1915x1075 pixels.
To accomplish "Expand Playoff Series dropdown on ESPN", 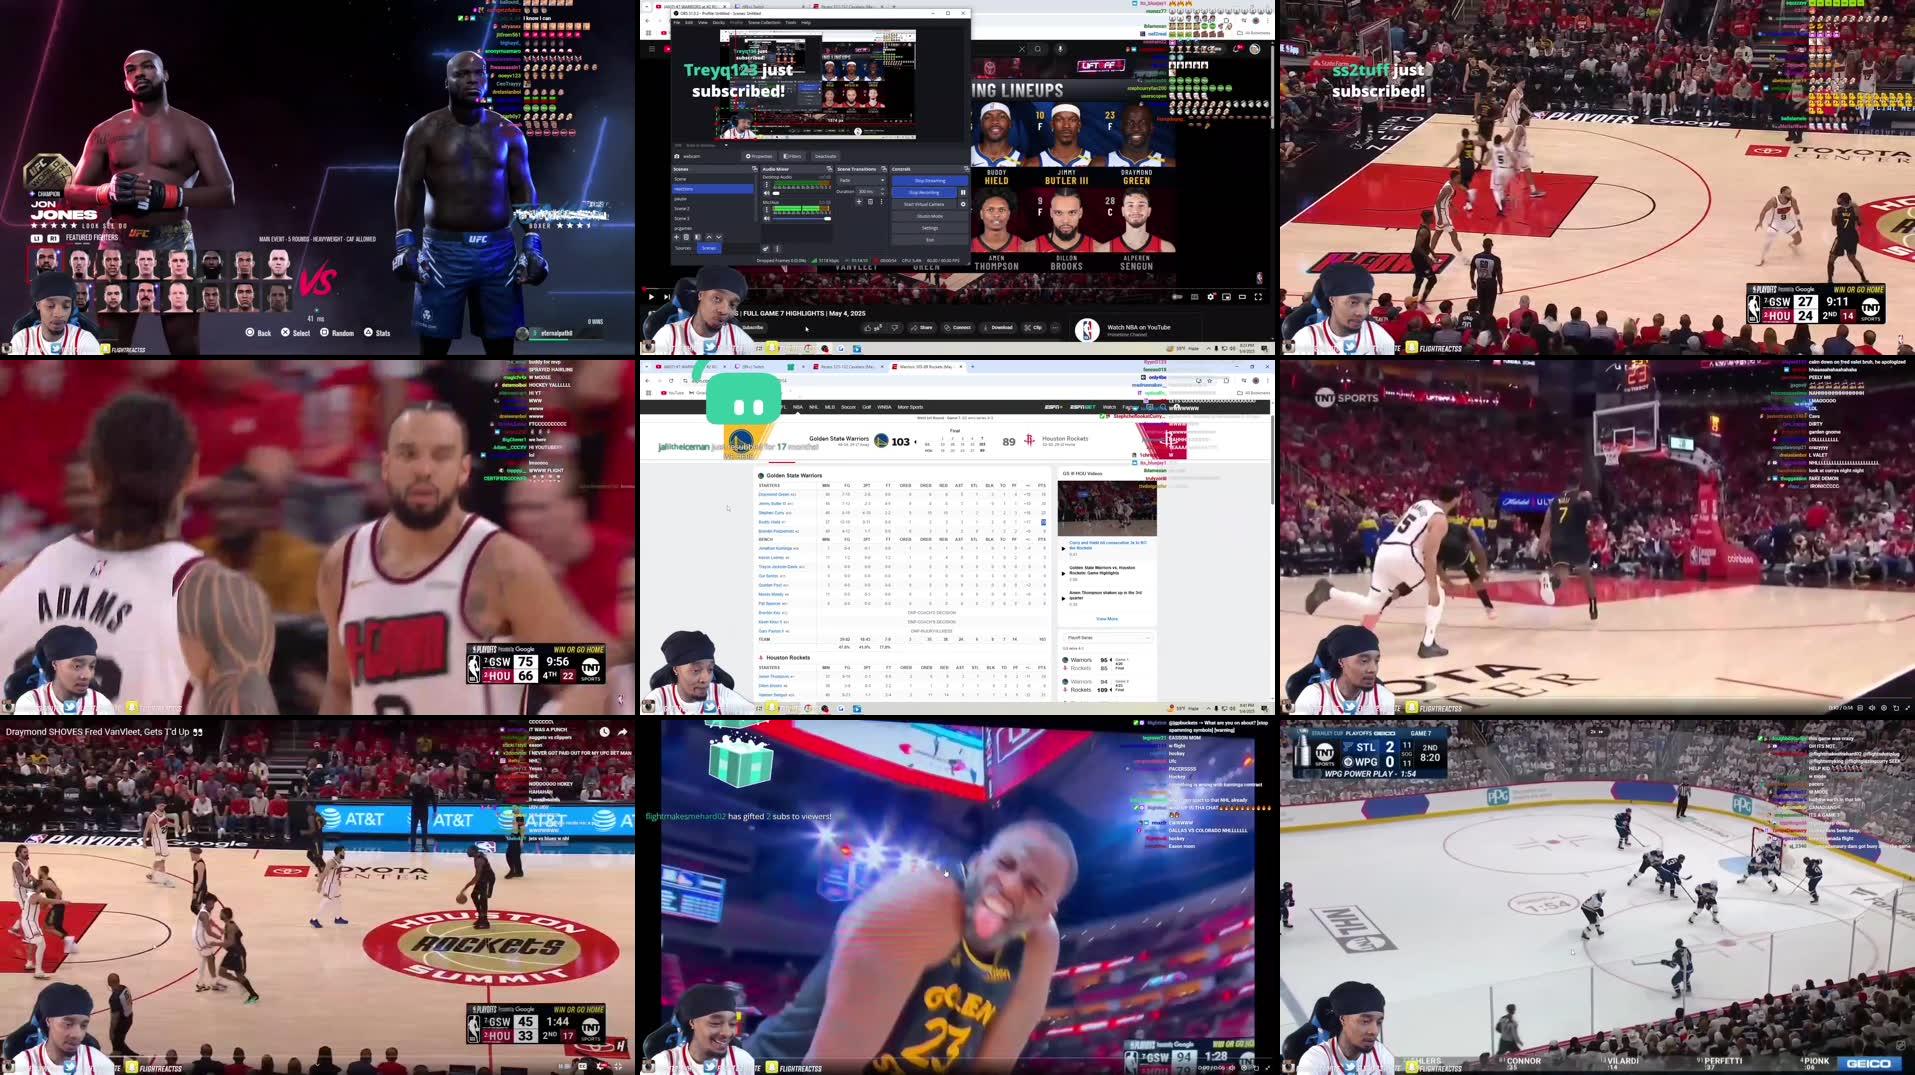I will [1106, 638].
